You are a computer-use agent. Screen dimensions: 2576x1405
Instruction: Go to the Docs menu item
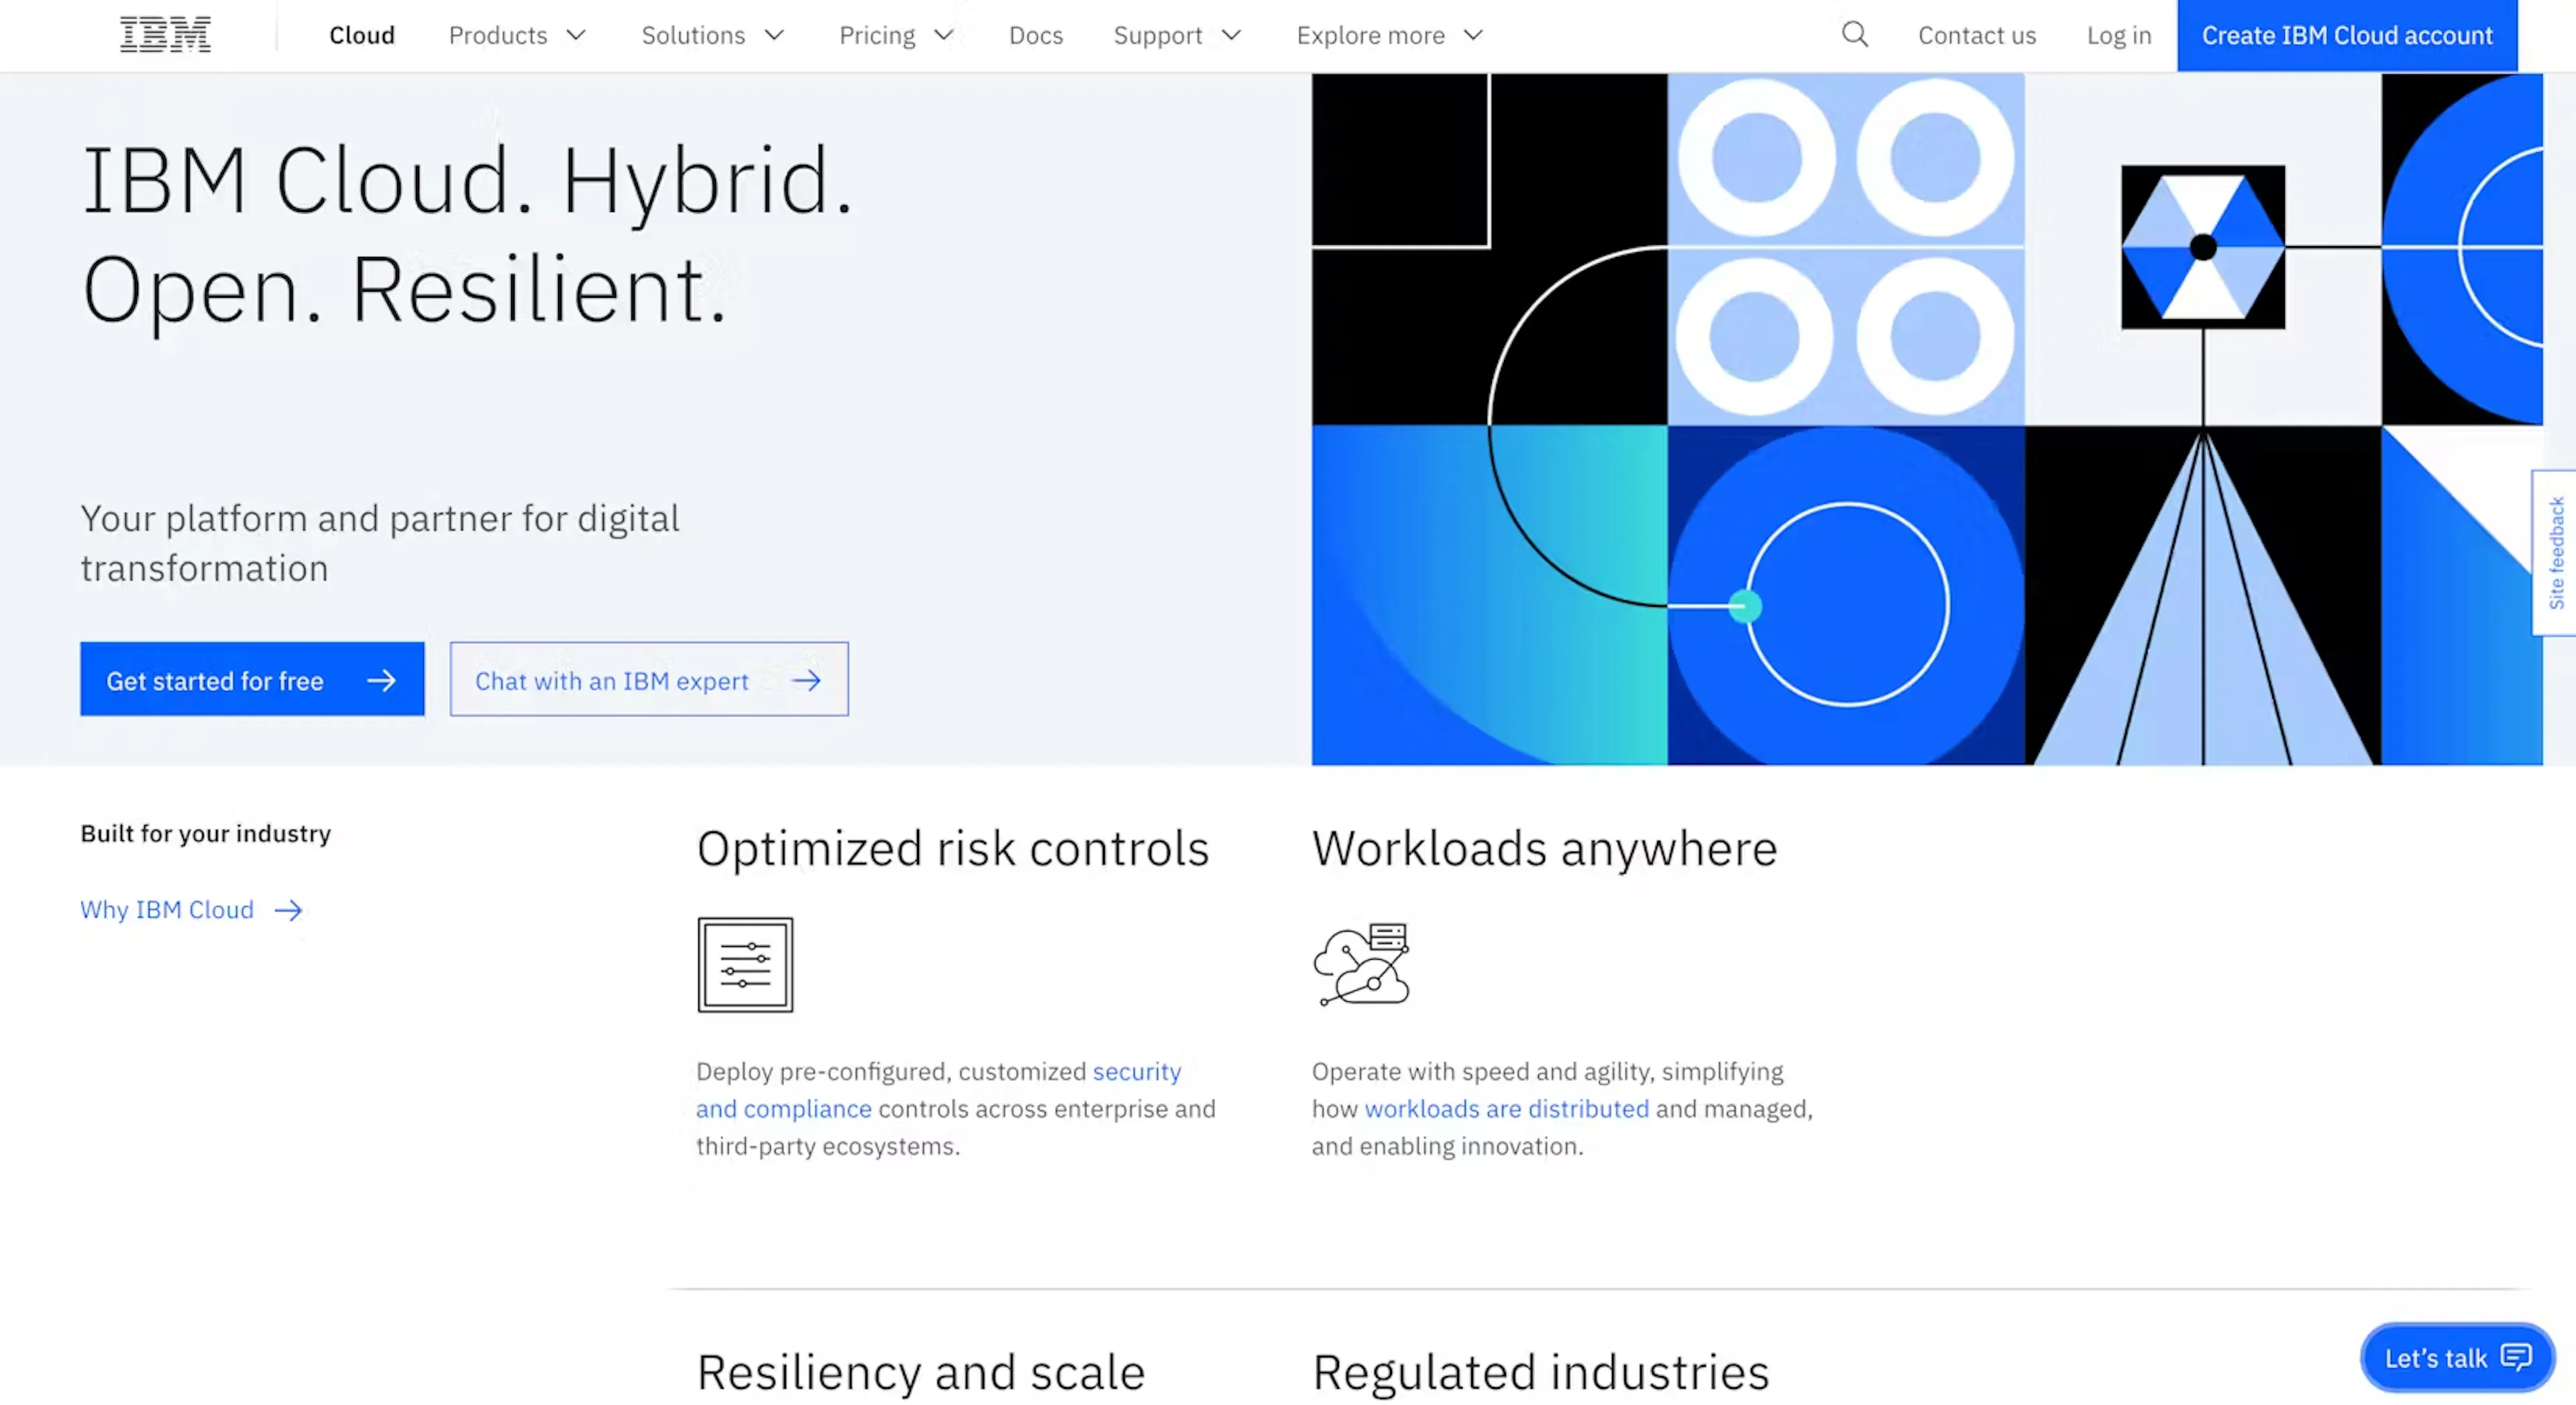1035,36
